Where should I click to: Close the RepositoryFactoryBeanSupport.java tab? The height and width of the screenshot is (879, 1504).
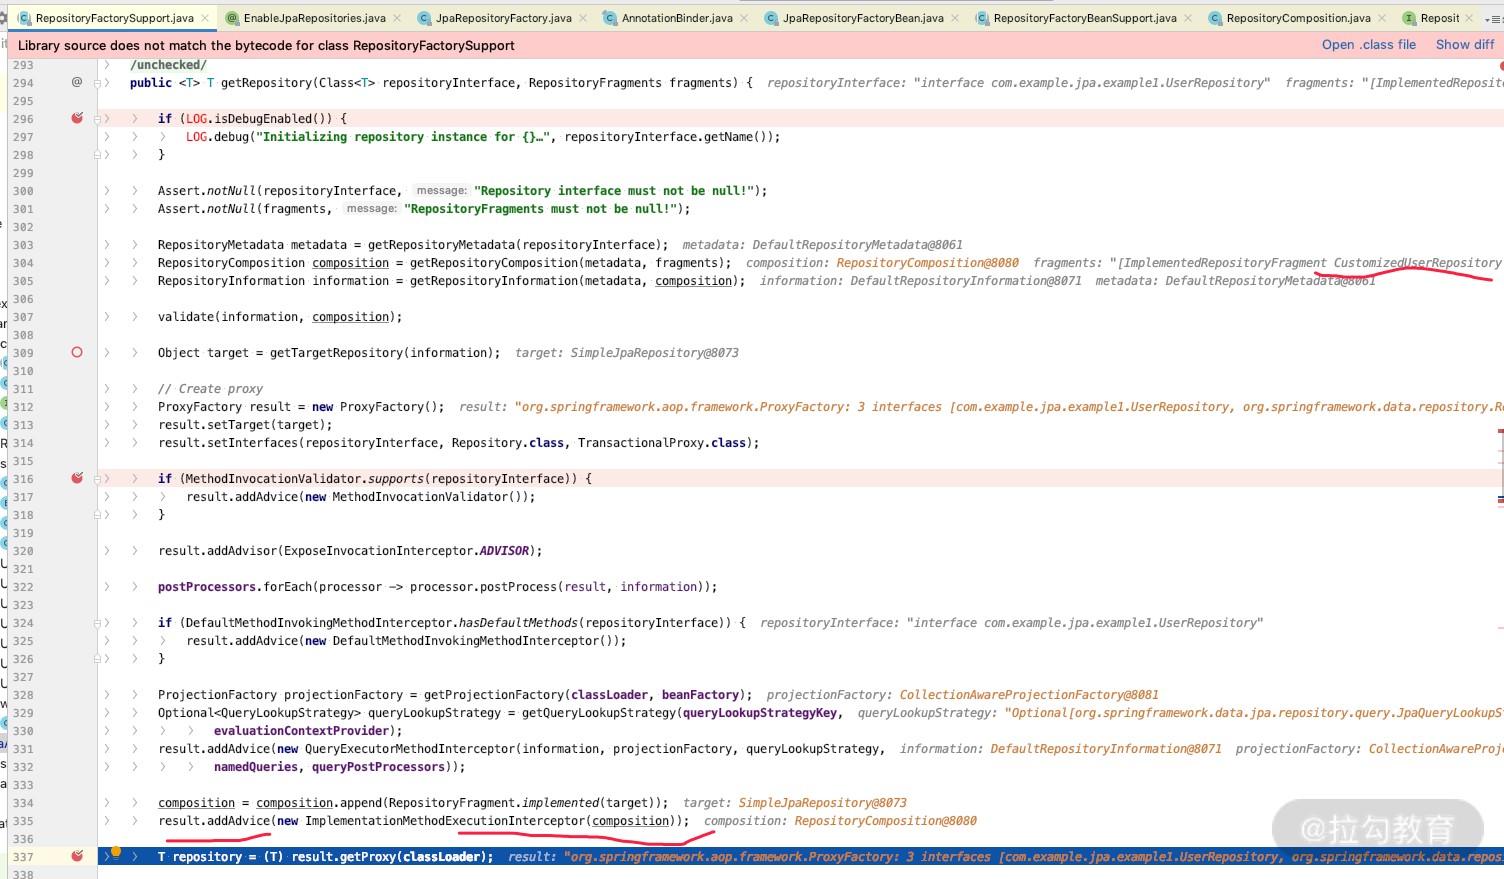tap(1188, 18)
